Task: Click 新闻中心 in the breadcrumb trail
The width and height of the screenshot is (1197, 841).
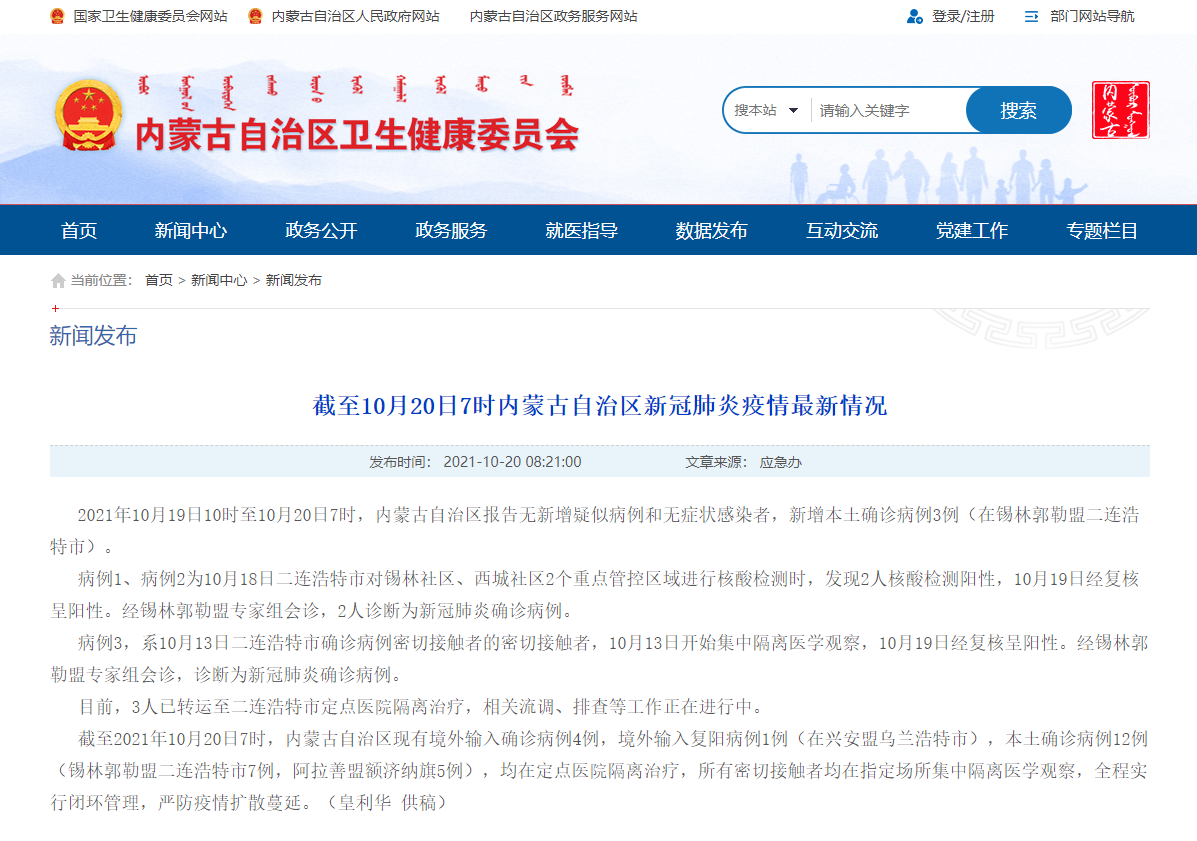Action: (219, 281)
